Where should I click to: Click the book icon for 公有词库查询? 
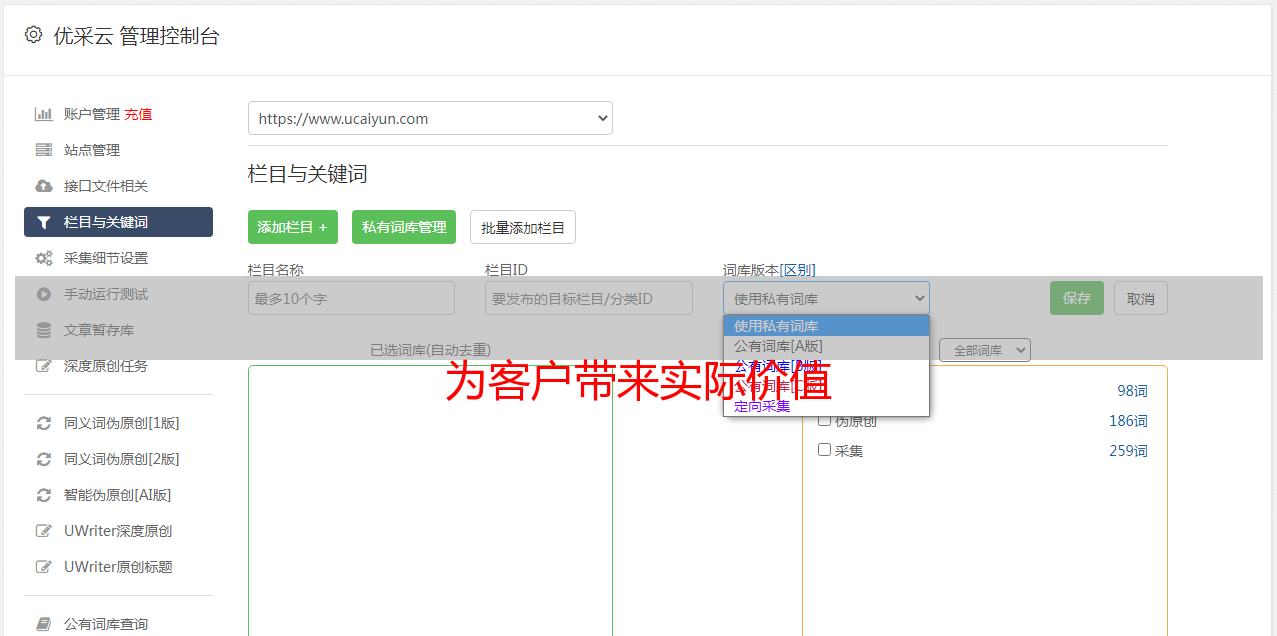[44, 624]
